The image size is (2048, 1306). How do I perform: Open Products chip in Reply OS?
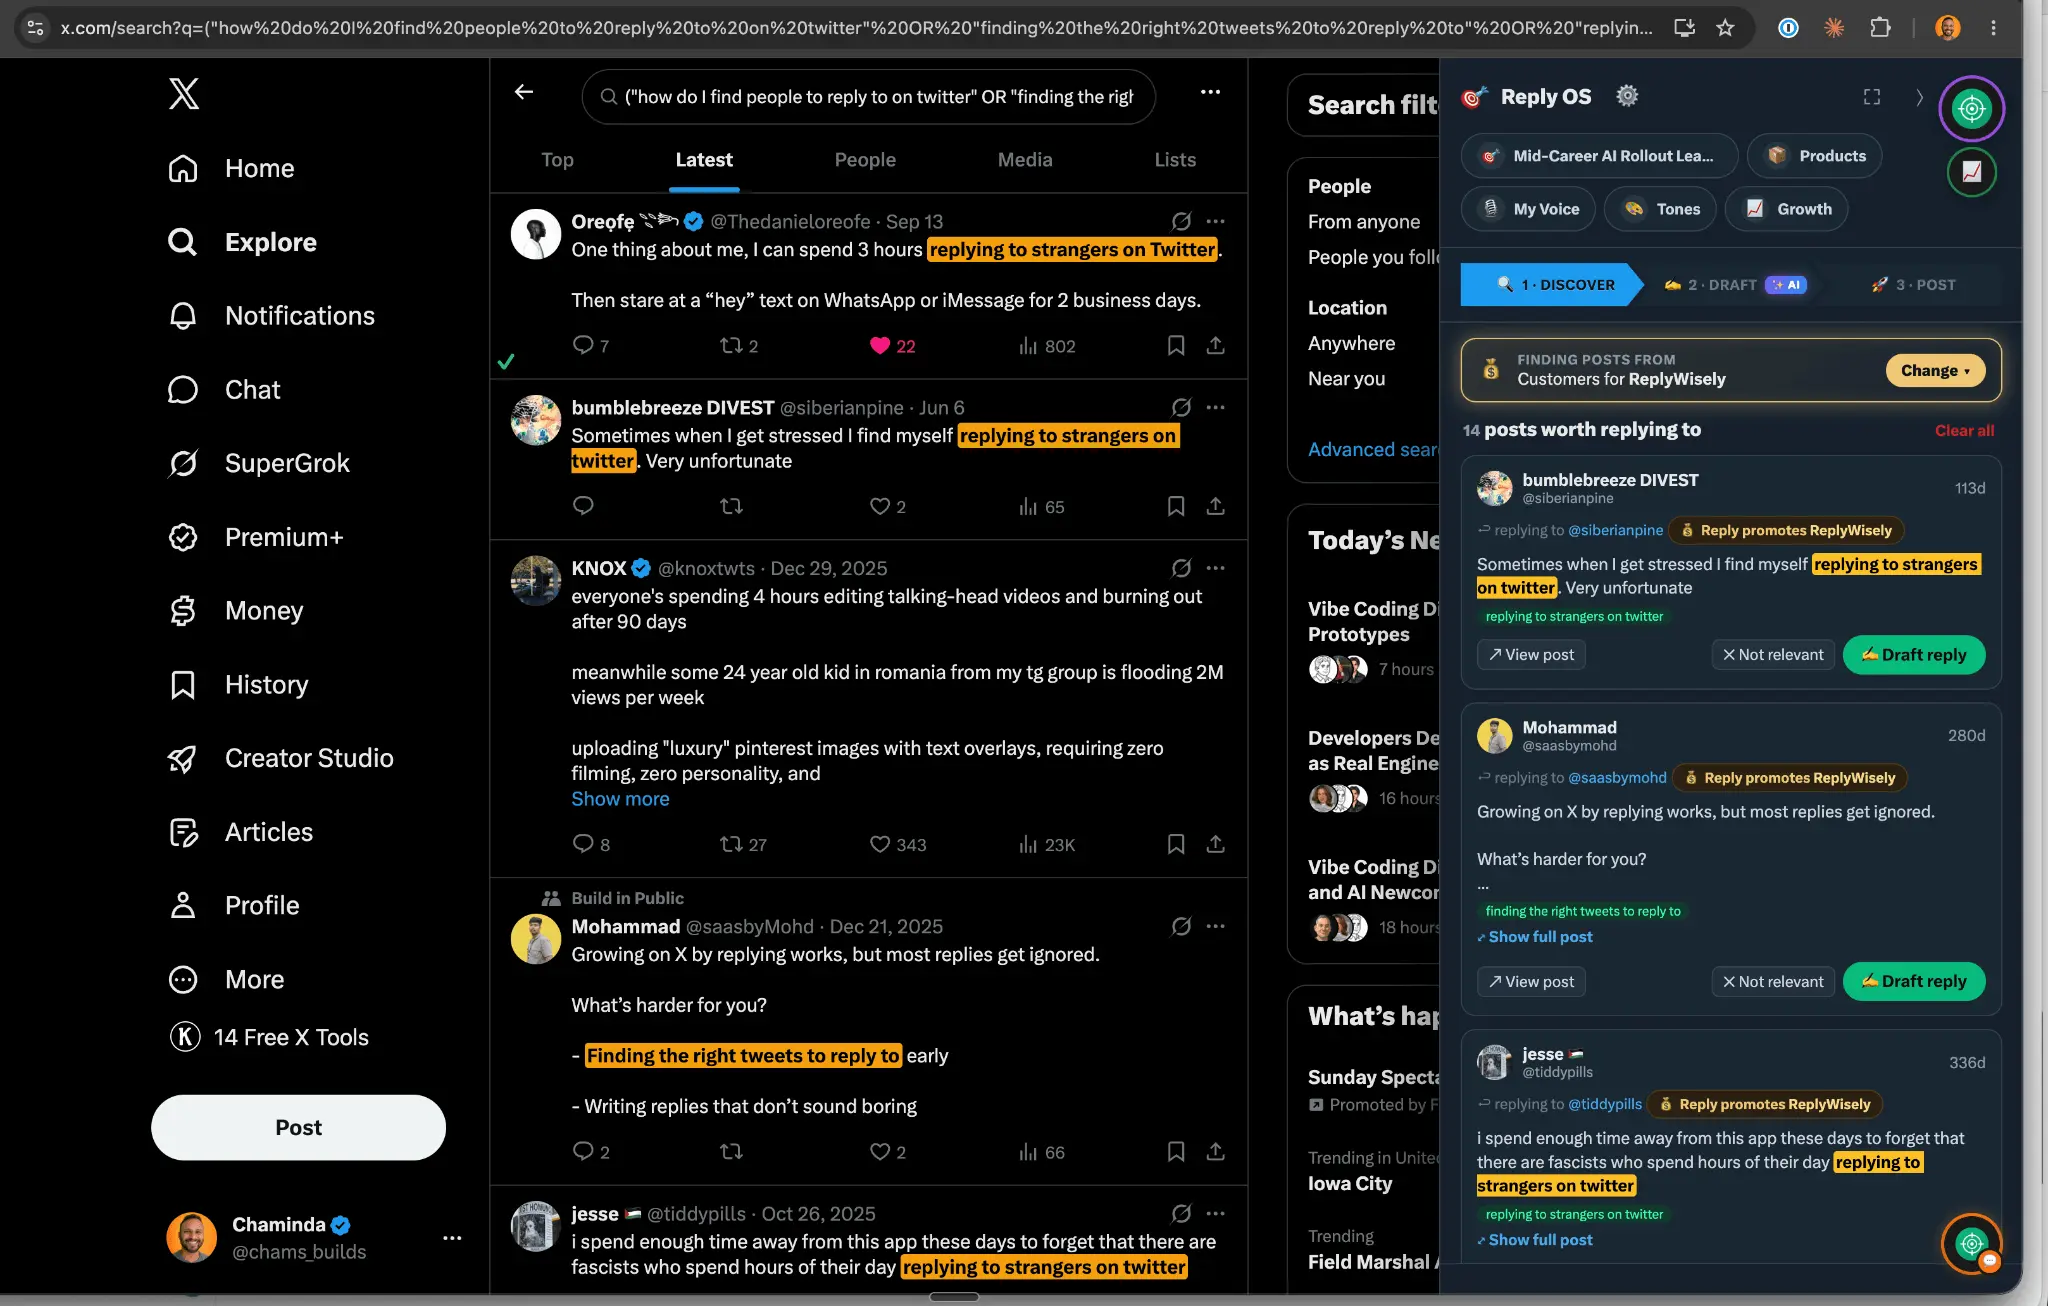(1815, 156)
